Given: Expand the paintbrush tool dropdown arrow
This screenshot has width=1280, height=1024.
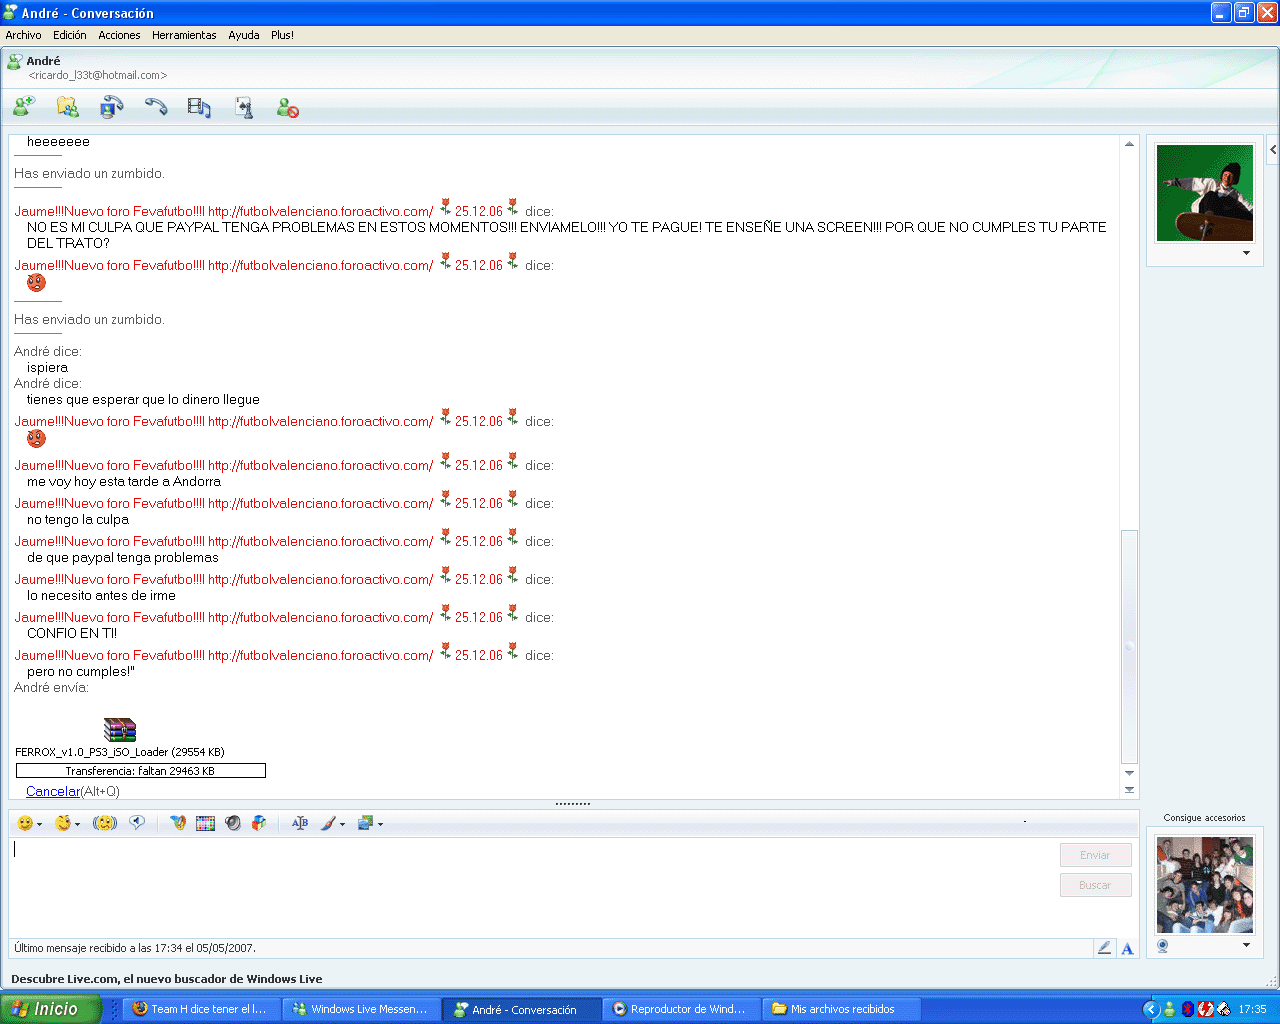Looking at the screenshot, I should [342, 824].
